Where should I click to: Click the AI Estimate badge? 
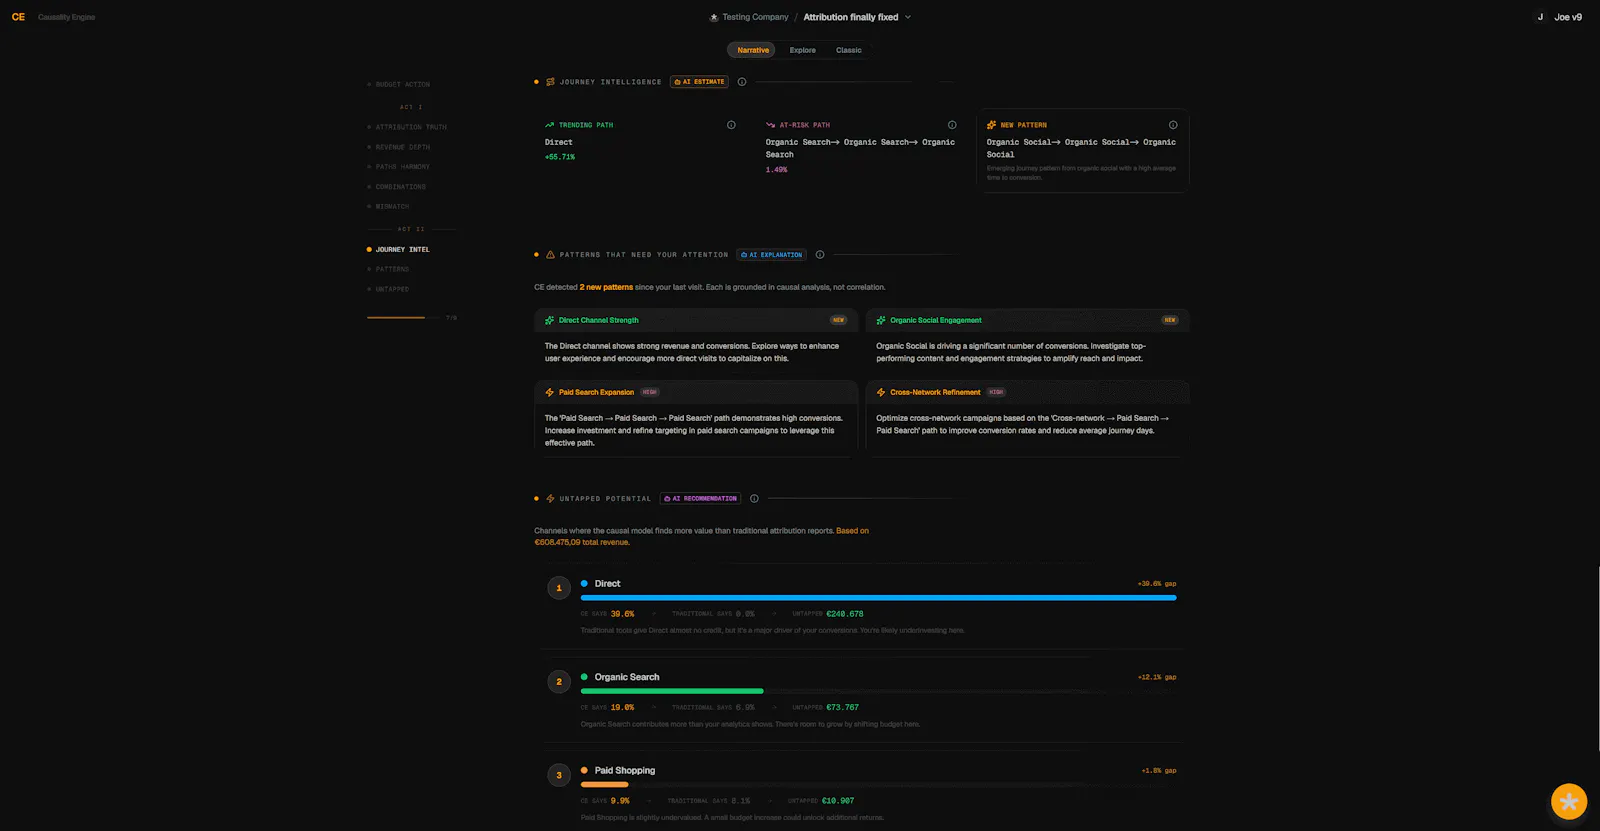pos(700,82)
